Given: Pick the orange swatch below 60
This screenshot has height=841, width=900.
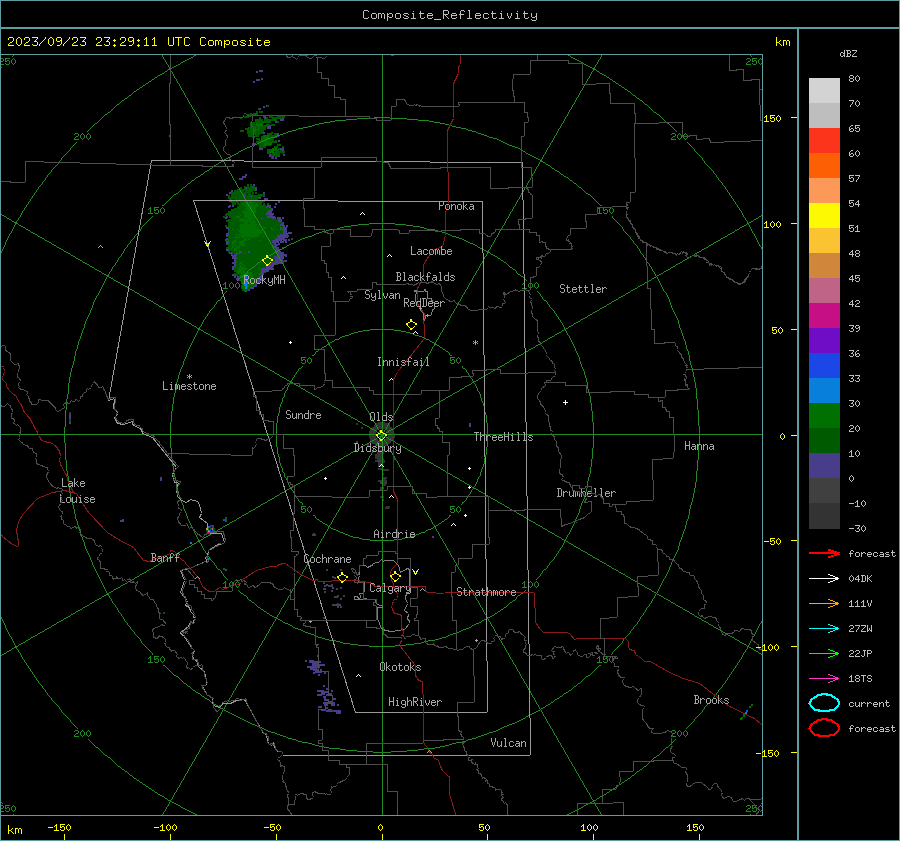Looking at the screenshot, I should 824,165.
